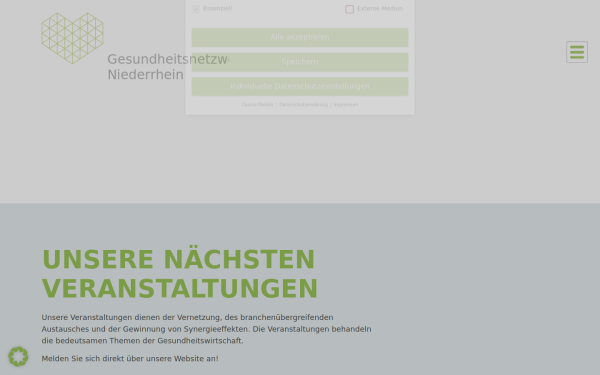The height and width of the screenshot is (375, 600).
Task: Open the Impressum link
Action: coord(346,104)
